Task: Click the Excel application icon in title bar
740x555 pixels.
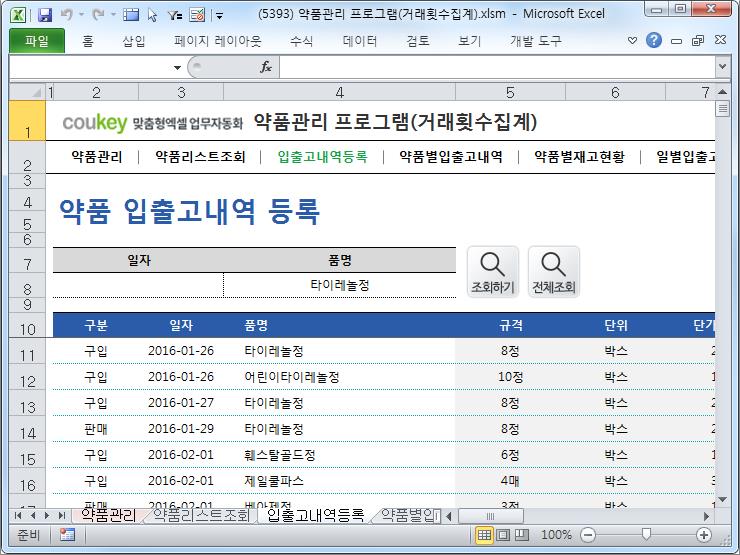Action: (18, 15)
